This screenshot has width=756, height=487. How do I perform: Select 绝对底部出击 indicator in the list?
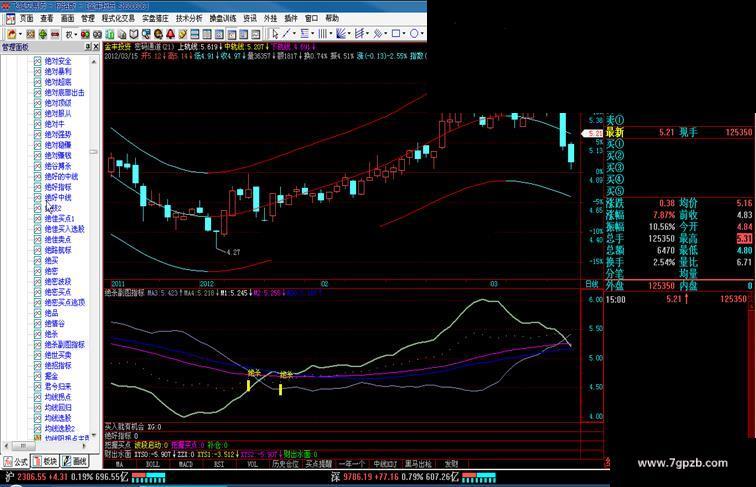pos(65,93)
